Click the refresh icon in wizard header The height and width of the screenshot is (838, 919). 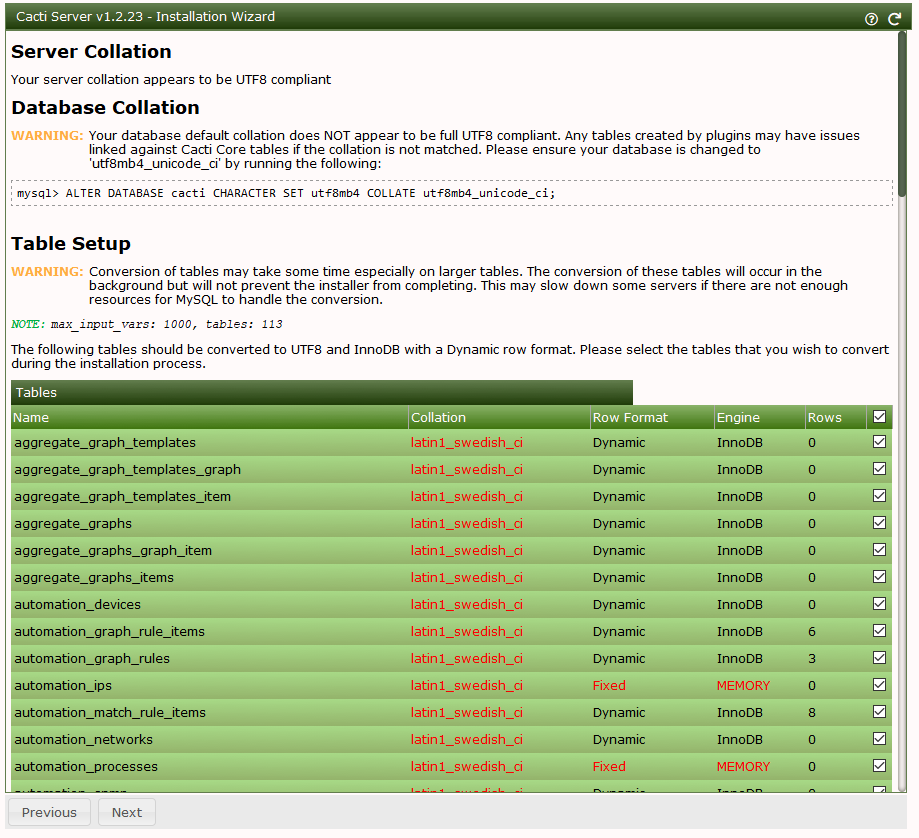pos(894,19)
